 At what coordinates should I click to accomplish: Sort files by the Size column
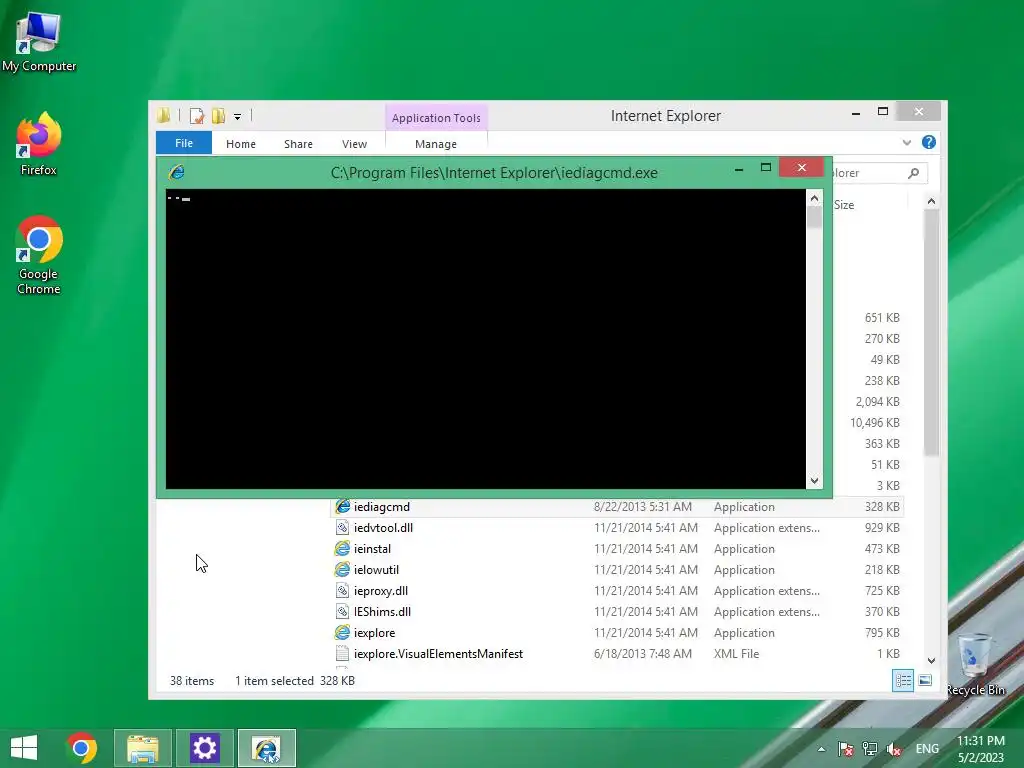coord(869,204)
